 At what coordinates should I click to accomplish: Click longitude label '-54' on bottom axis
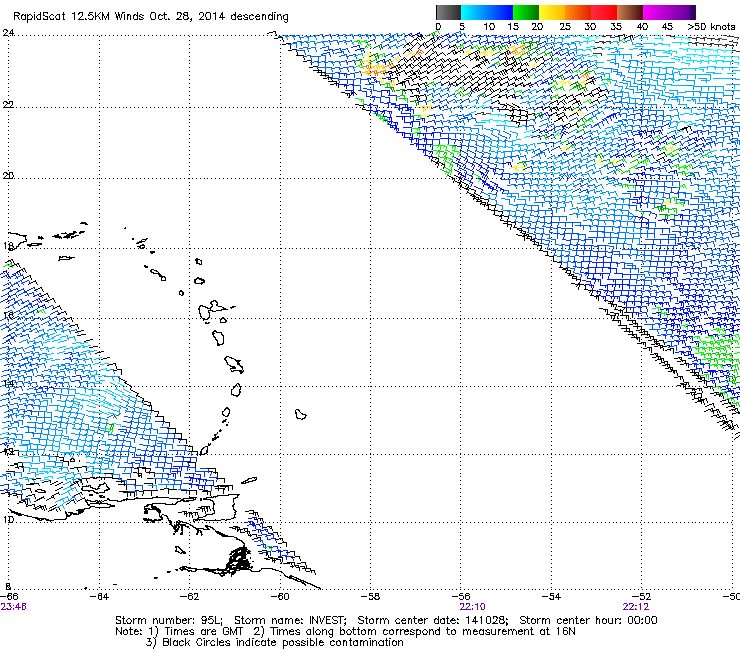click(551, 597)
